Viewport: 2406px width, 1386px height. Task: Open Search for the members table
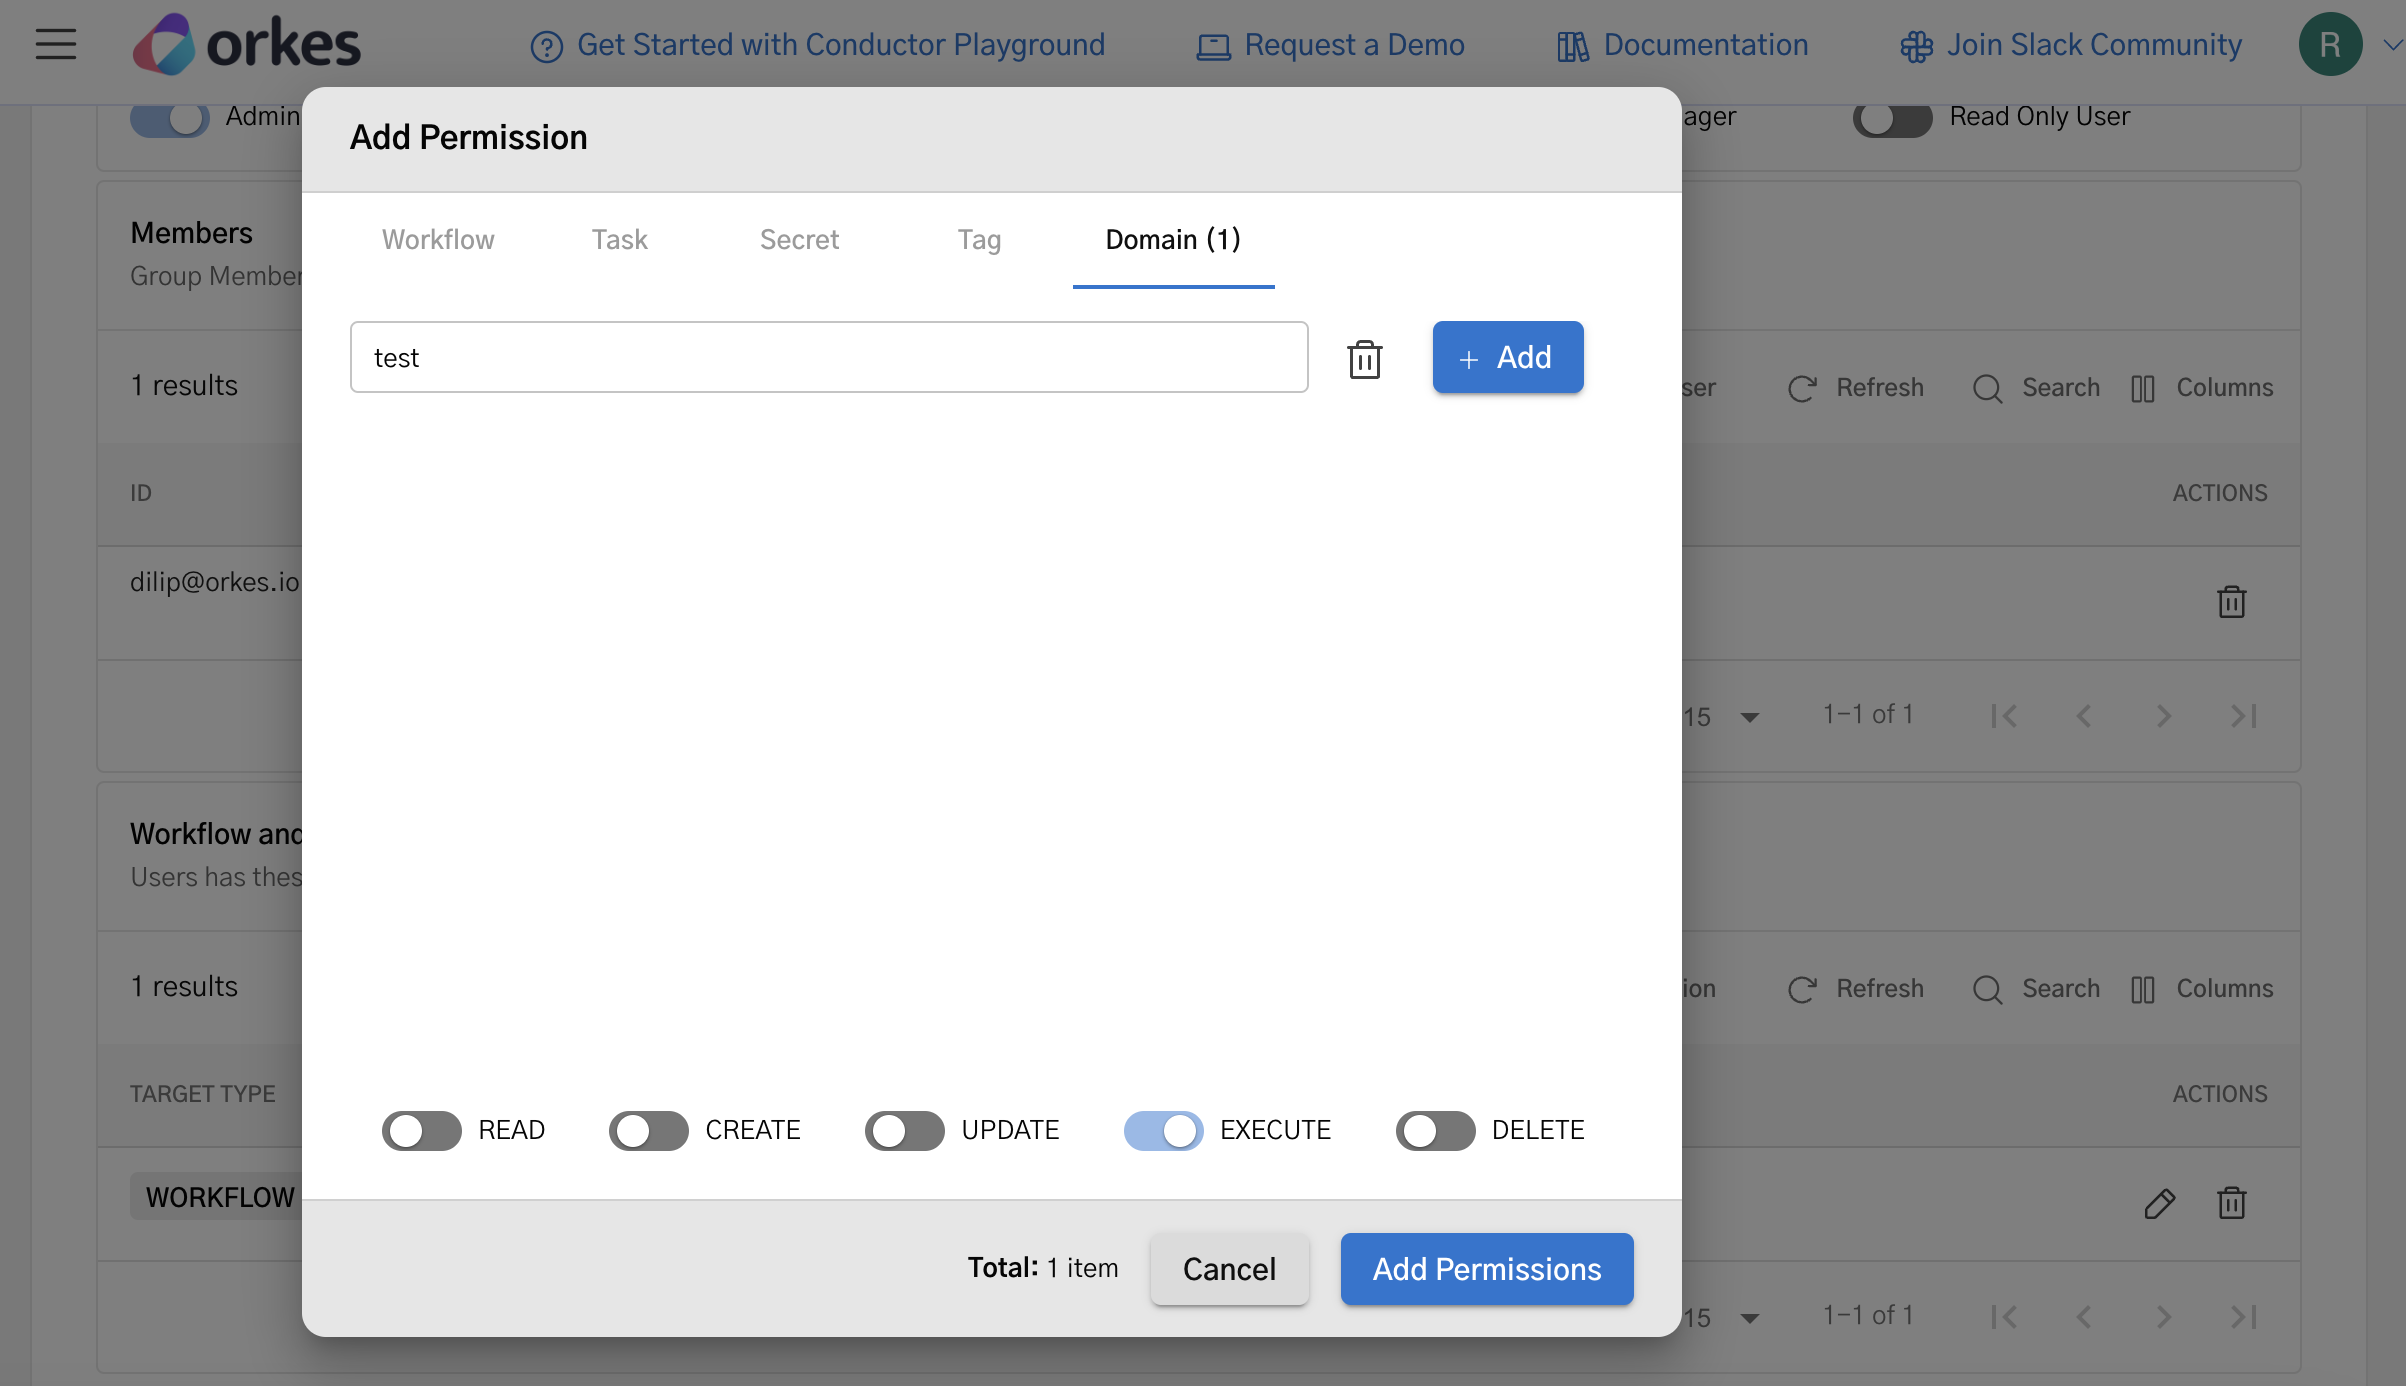coord(1988,388)
